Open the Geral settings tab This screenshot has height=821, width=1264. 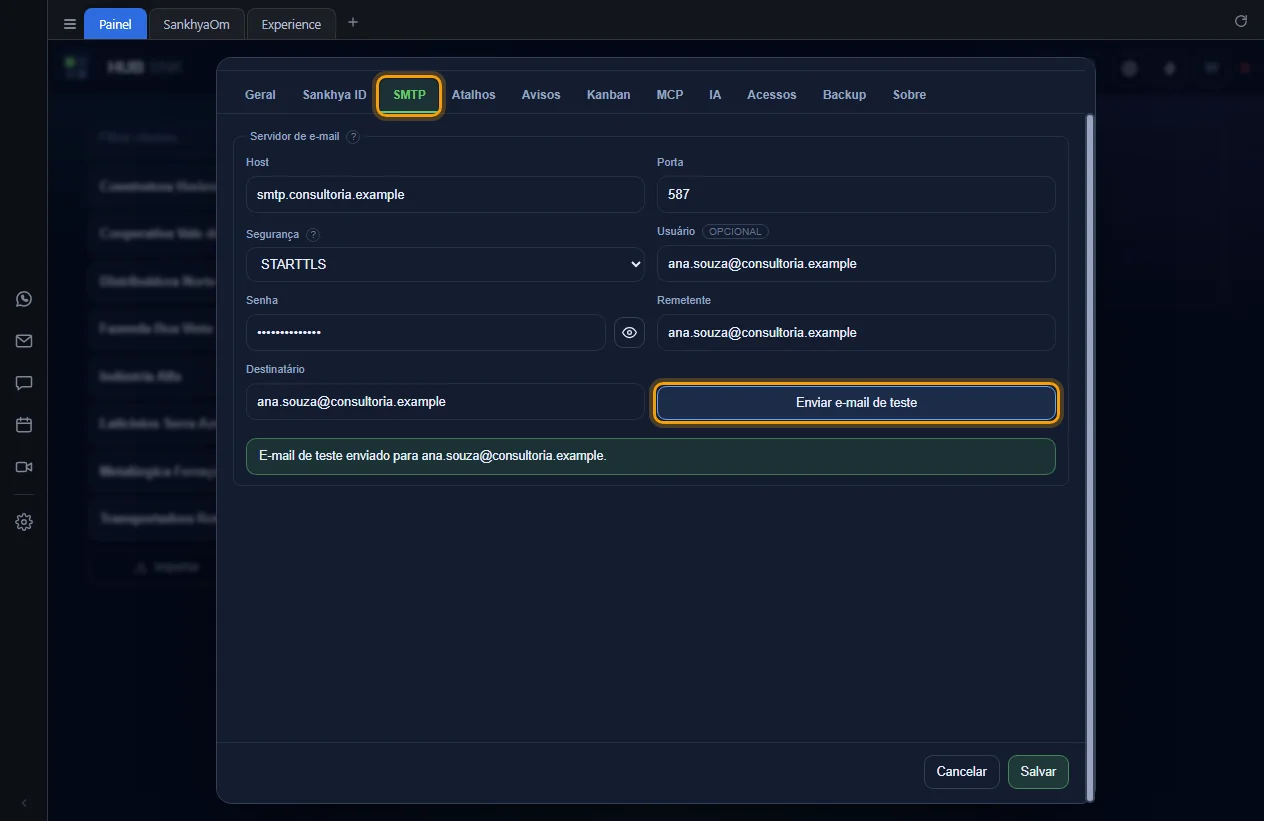coord(260,95)
